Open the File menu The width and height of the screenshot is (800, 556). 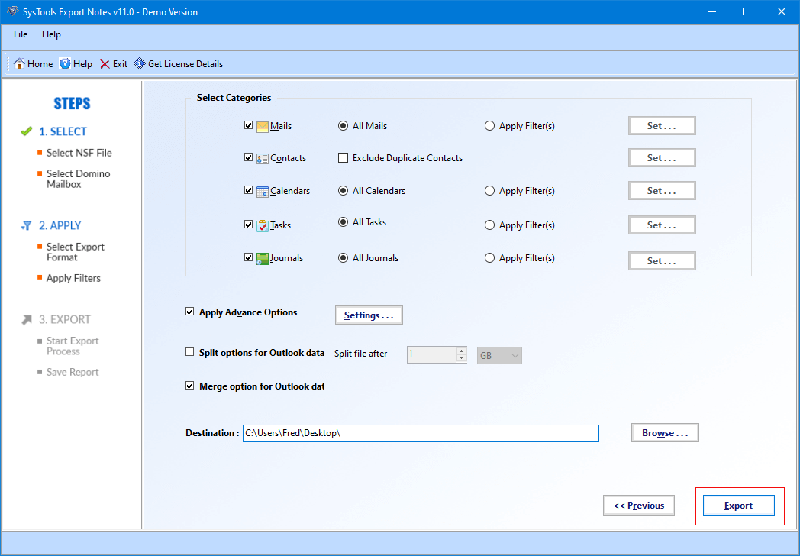pos(20,35)
